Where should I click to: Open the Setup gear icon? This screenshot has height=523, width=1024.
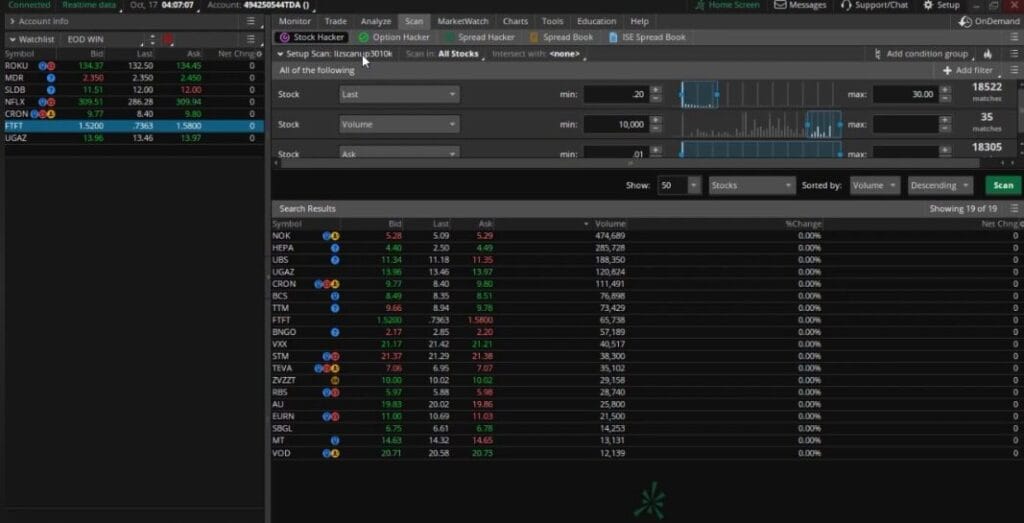coord(928,5)
